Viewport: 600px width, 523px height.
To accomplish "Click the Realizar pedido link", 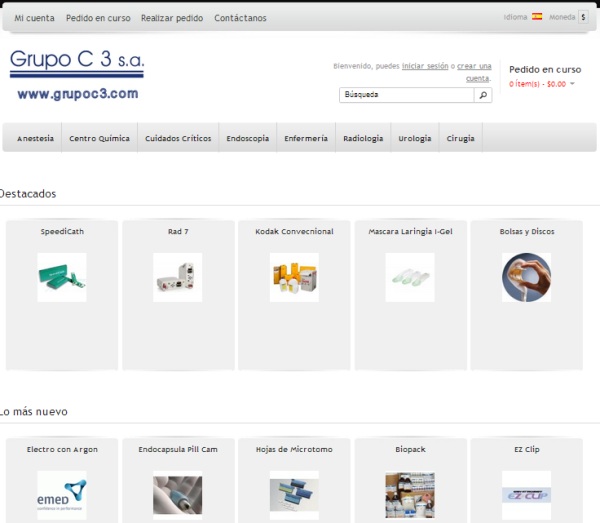I will coord(172,18).
